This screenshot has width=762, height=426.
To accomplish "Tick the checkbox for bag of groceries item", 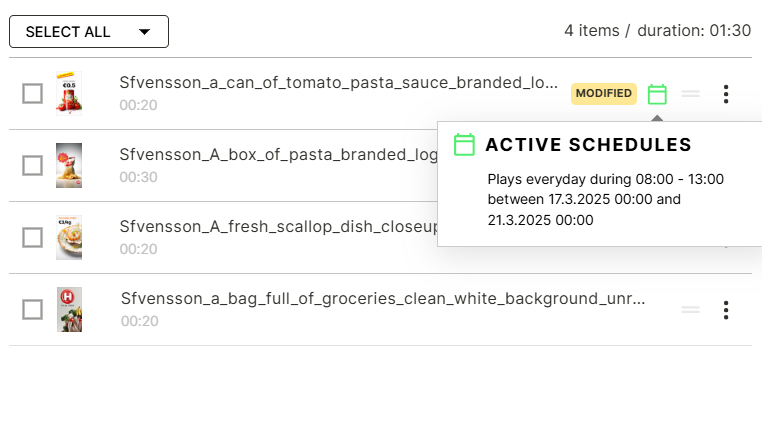I will pos(33,309).
